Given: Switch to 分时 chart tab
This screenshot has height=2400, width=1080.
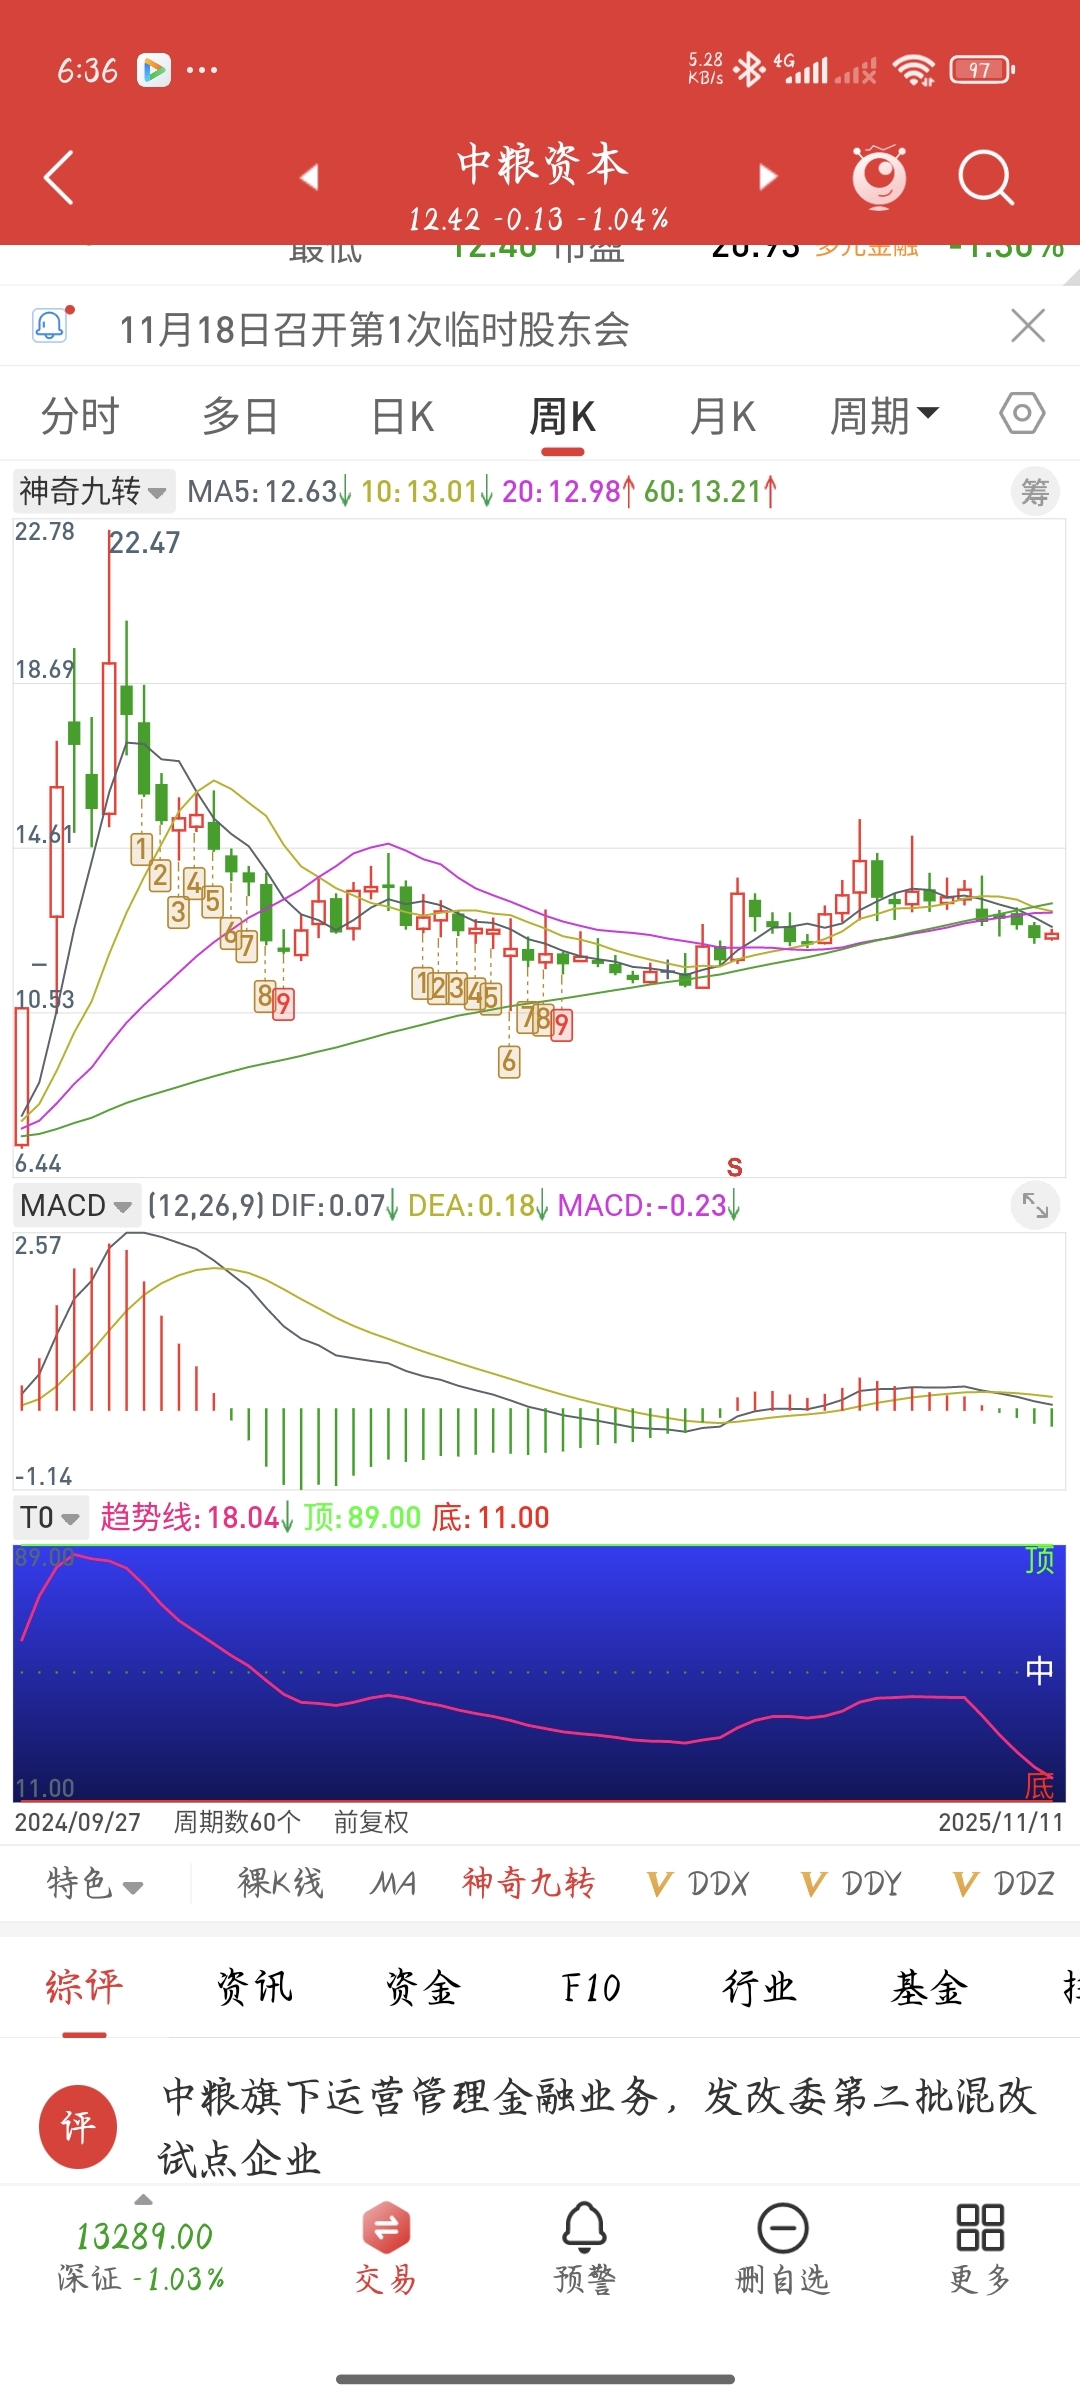Looking at the screenshot, I should (80, 416).
